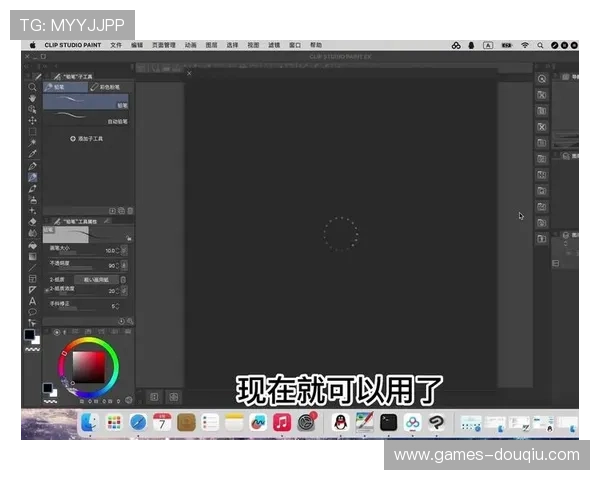Select the rectangular Selection Area tool

click(x=33, y=132)
